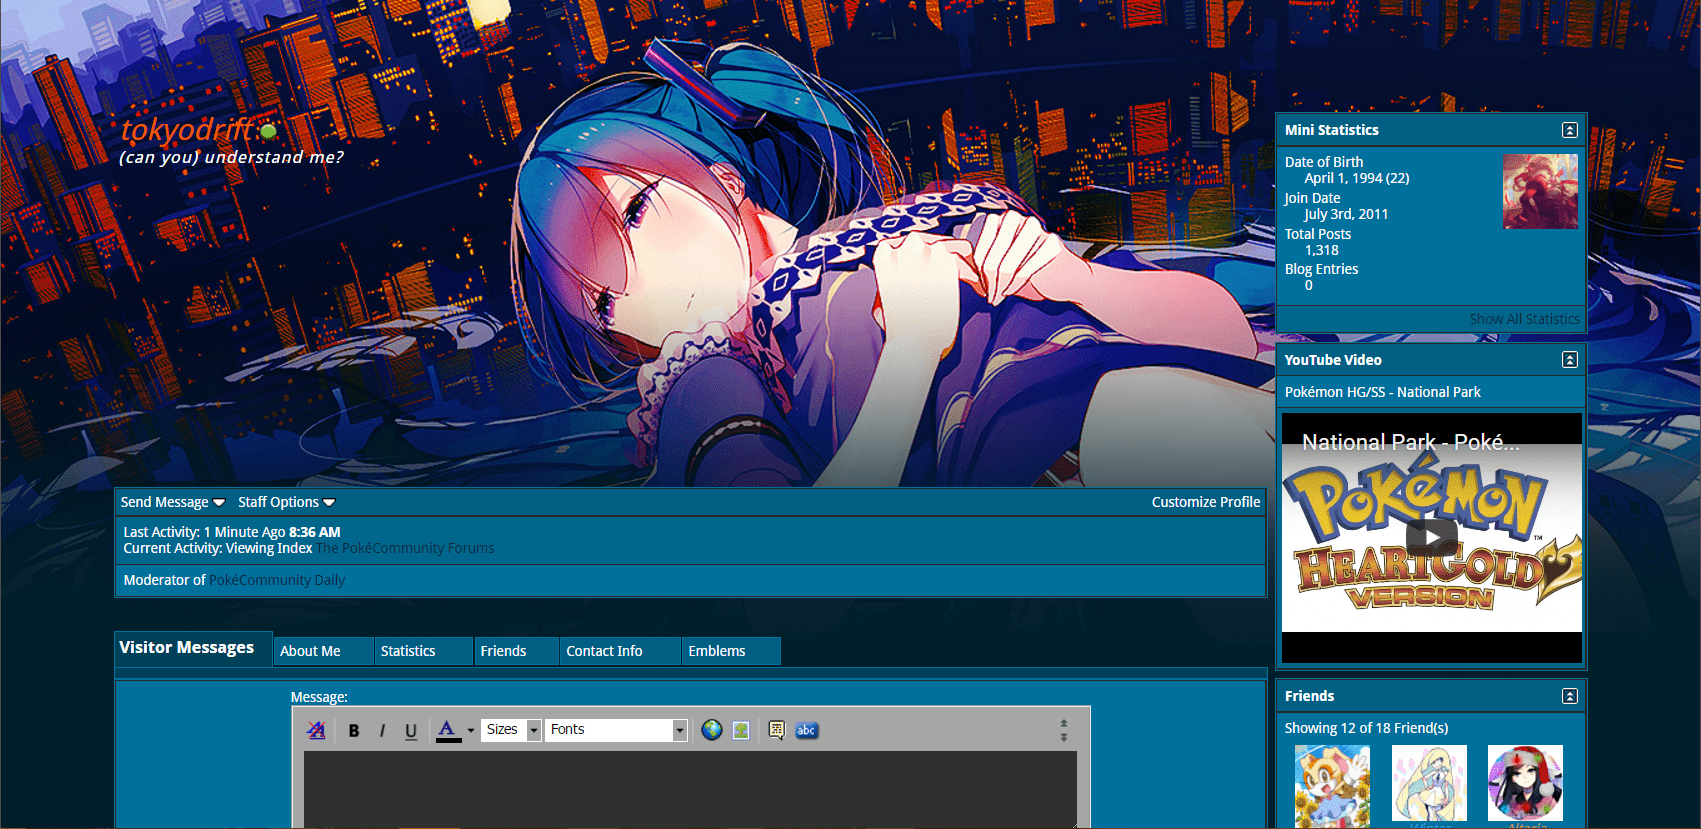1701x829 pixels.
Task: Open the friend avatar with Santa hat
Action: click(x=1525, y=784)
